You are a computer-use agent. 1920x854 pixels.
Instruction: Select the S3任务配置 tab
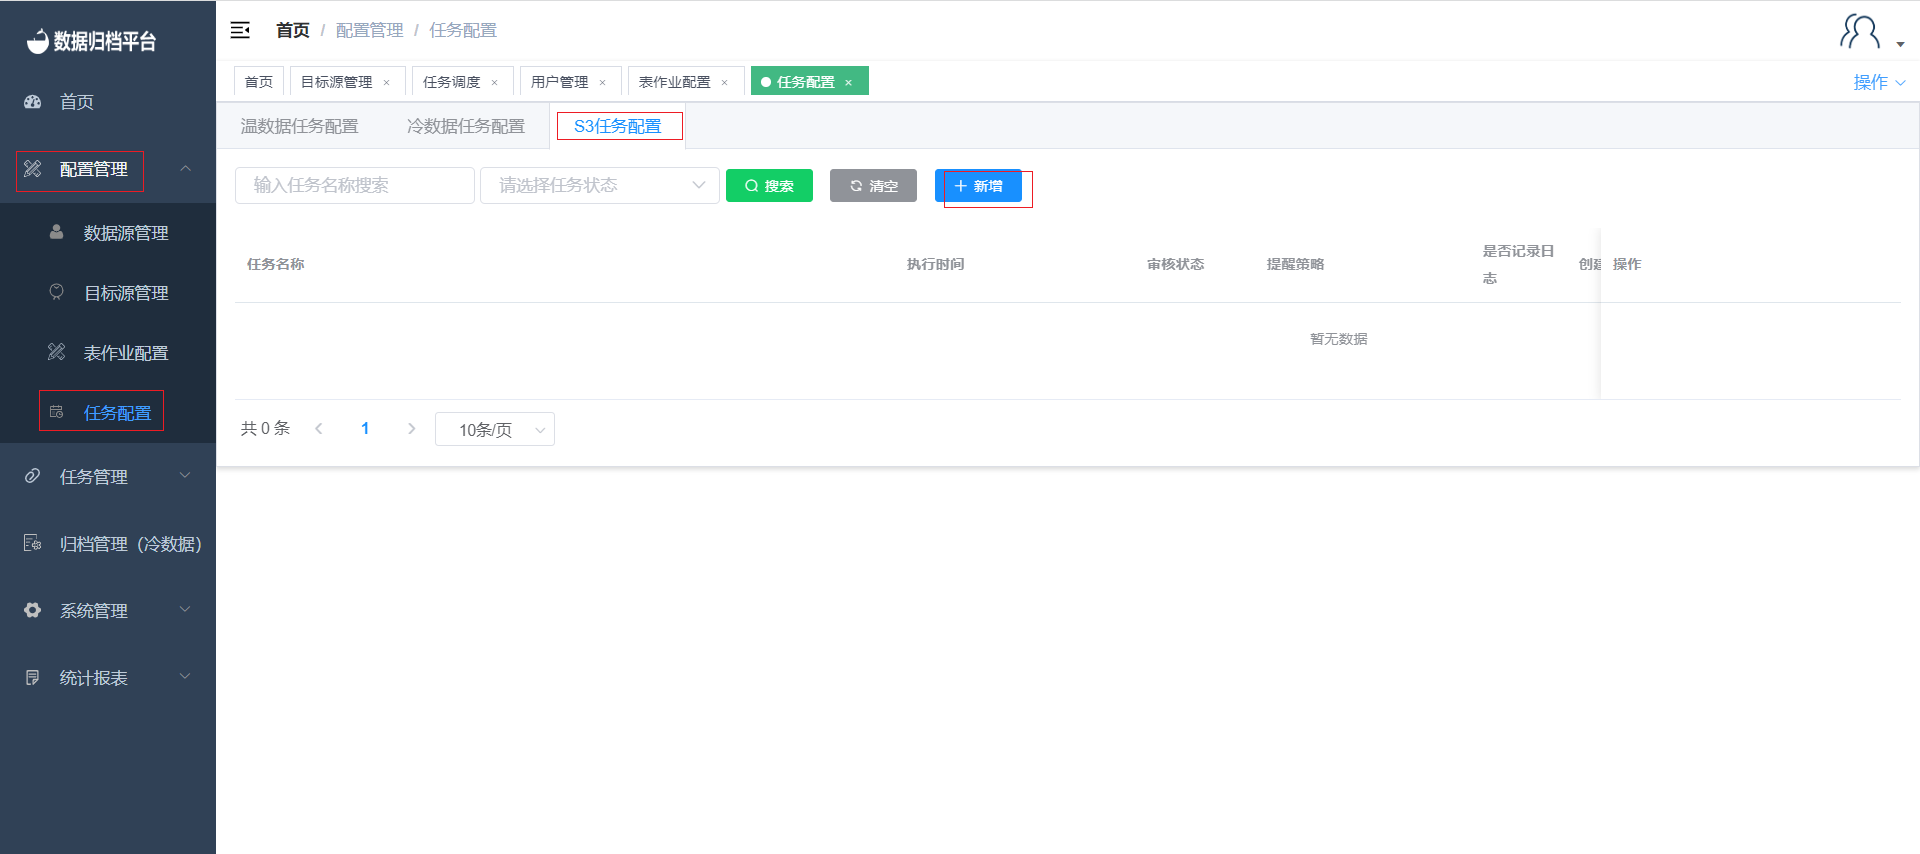[618, 126]
